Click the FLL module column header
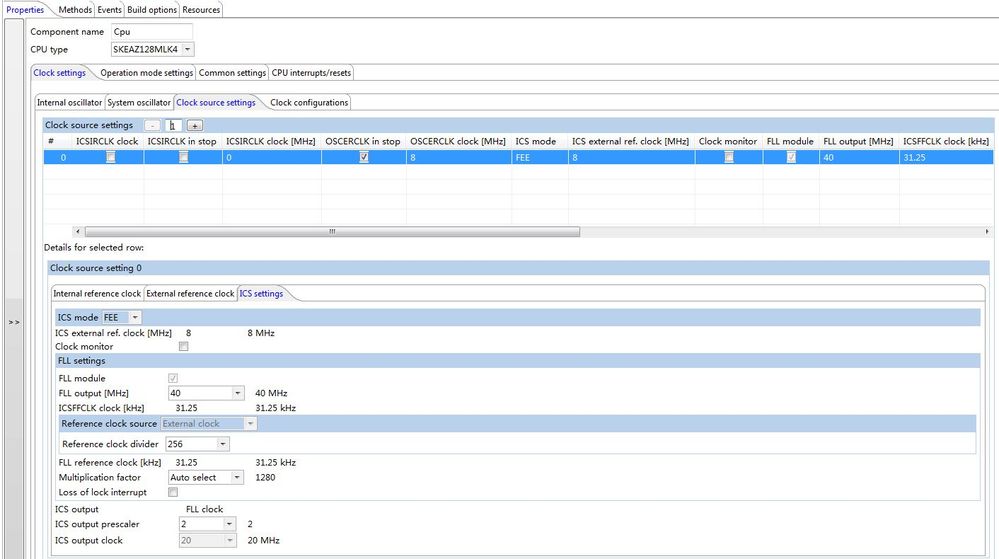The image size is (999, 559). coord(790,142)
